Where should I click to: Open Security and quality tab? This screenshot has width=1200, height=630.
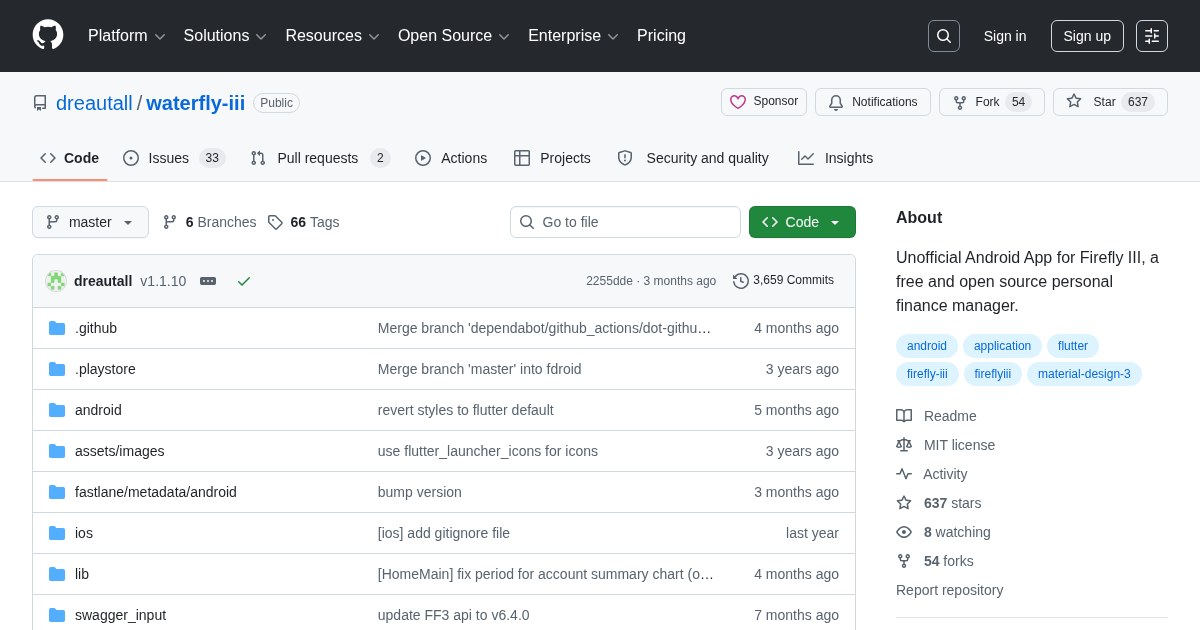tap(694, 158)
